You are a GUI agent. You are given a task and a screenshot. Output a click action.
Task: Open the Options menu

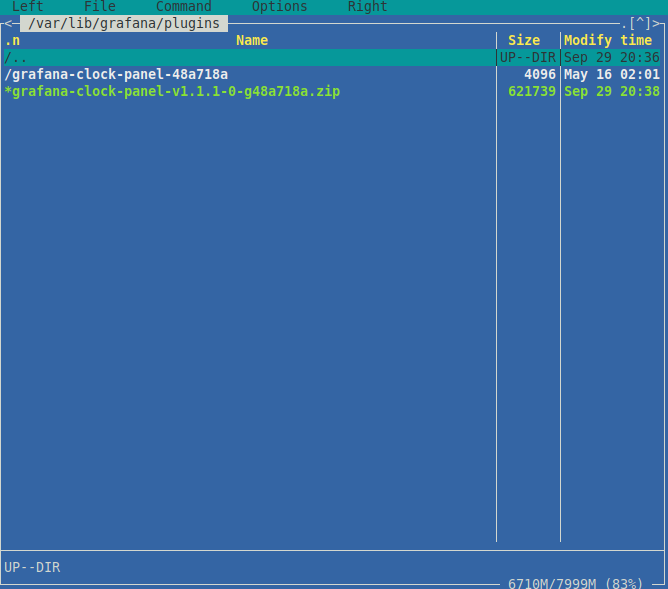click(x=279, y=6)
